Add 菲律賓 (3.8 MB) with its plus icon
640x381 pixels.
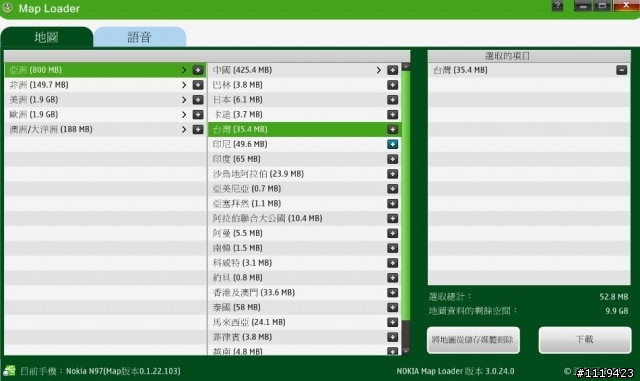tap(393, 337)
